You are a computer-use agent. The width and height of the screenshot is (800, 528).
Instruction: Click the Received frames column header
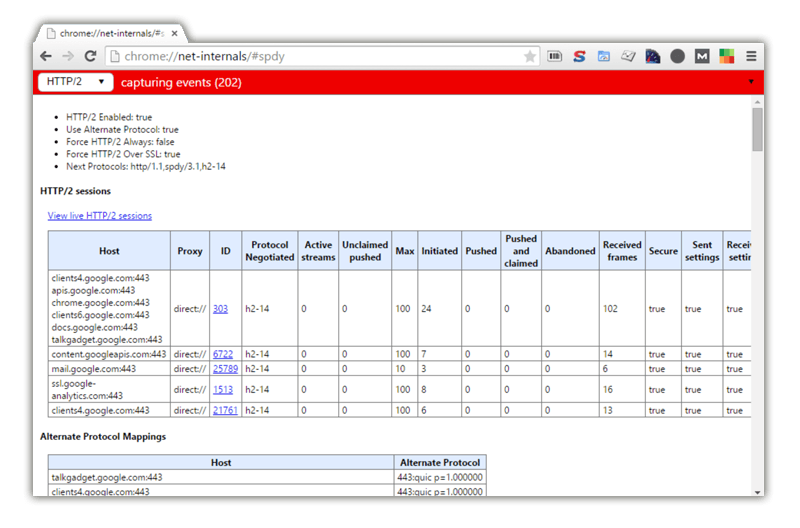click(x=622, y=251)
